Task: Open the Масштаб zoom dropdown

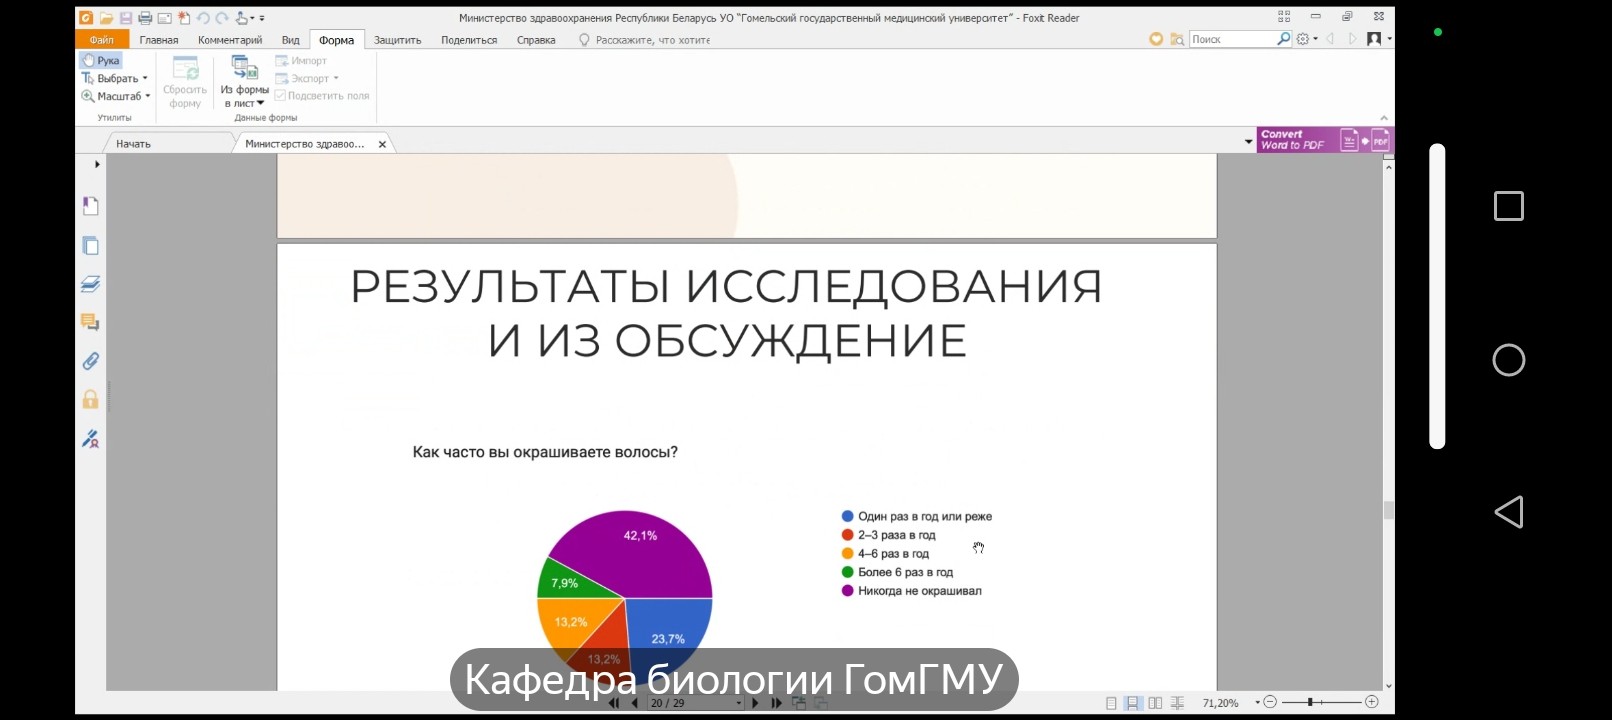Action: 116,97
